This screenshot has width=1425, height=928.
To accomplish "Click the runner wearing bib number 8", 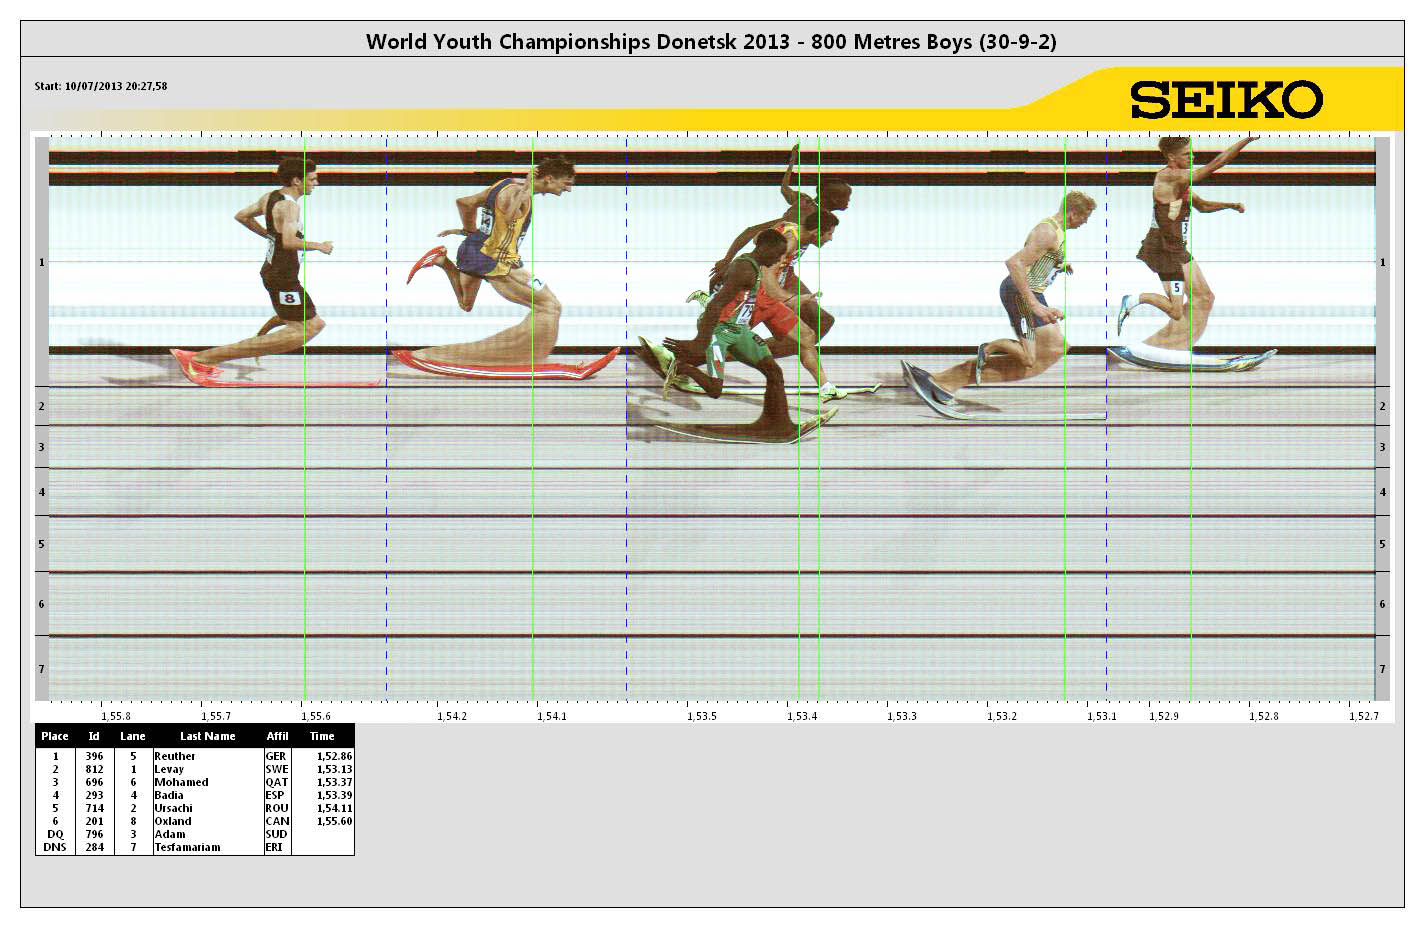I will click(x=285, y=260).
